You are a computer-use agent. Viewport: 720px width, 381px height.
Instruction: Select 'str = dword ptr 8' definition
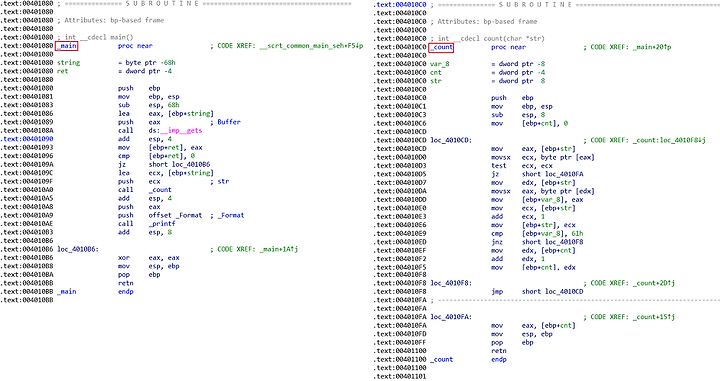(487, 81)
